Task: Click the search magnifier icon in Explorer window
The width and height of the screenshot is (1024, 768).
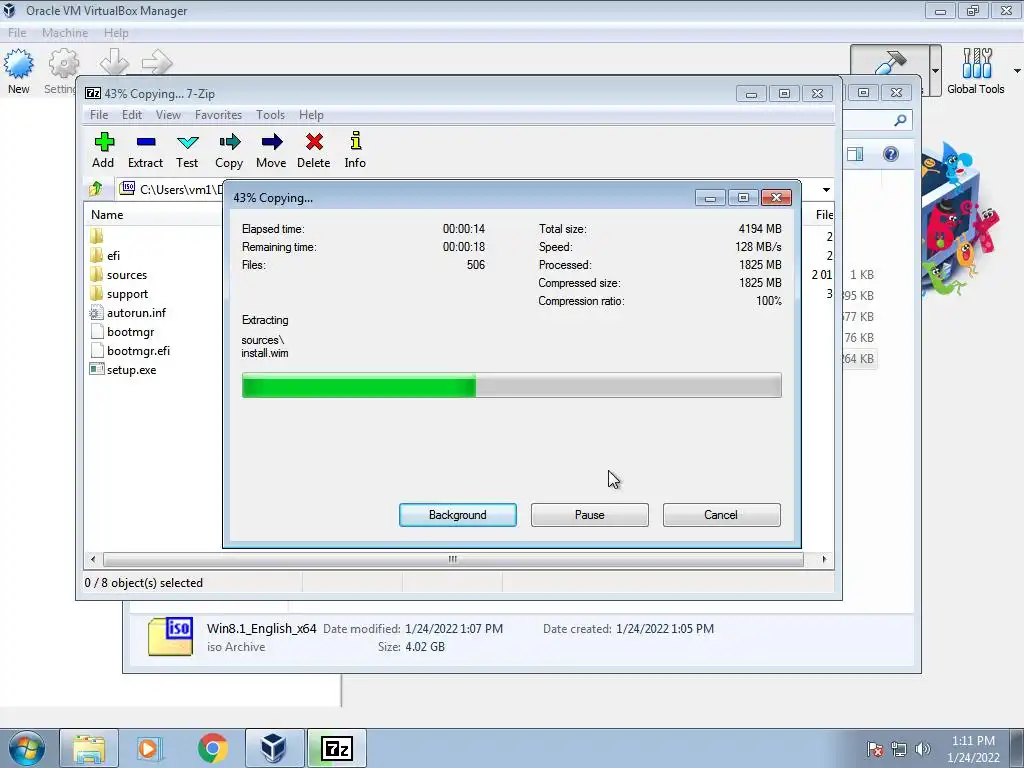Action: click(900, 120)
